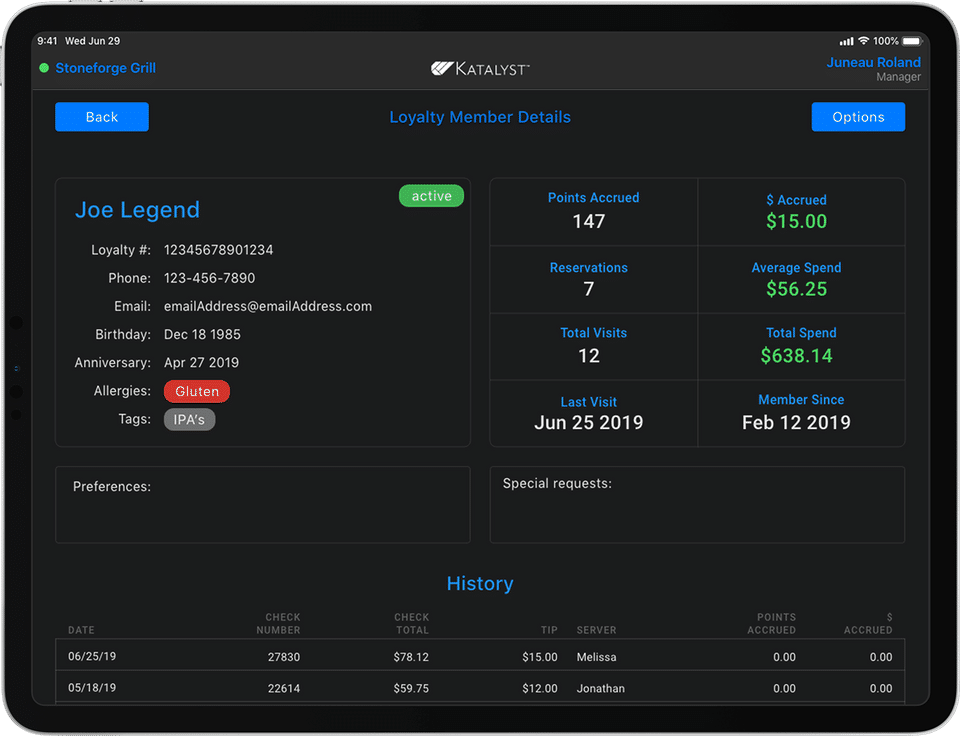The height and width of the screenshot is (736, 960).
Task: Select the 06/25/19 history row date
Action: 92,656
